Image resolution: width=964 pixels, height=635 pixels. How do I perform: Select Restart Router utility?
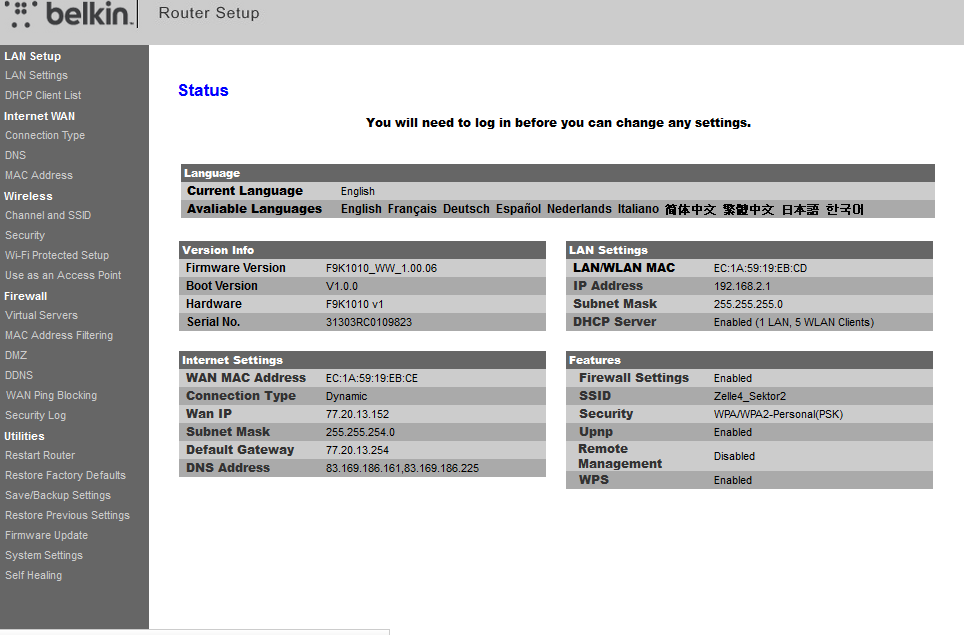click(40, 456)
